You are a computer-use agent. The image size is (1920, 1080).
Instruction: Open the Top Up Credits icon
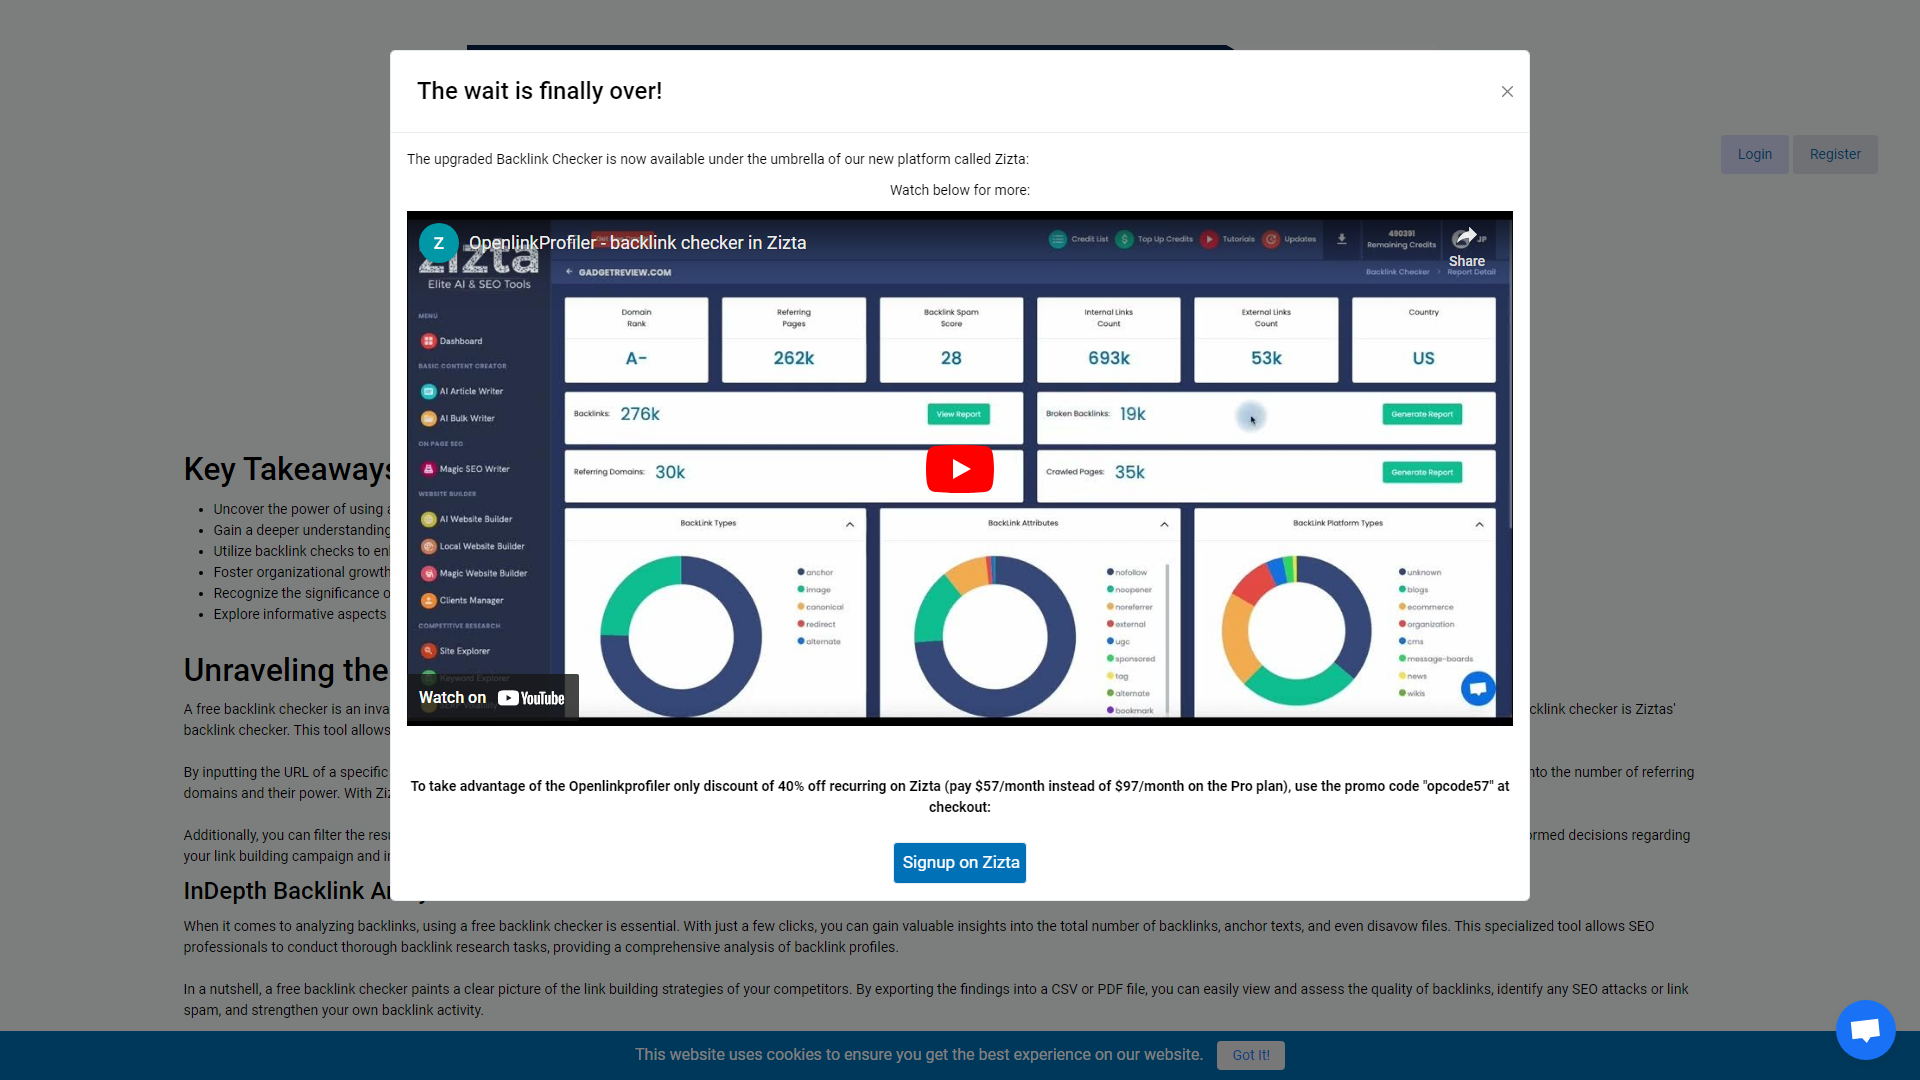tap(1126, 239)
